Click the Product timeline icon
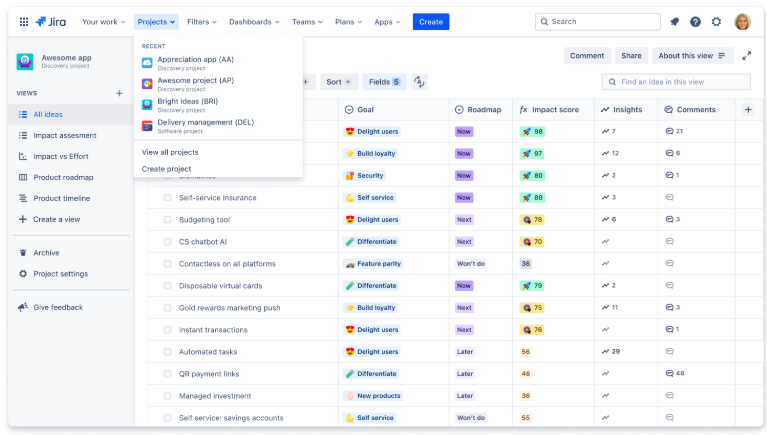The image size is (767, 435). click(23, 198)
